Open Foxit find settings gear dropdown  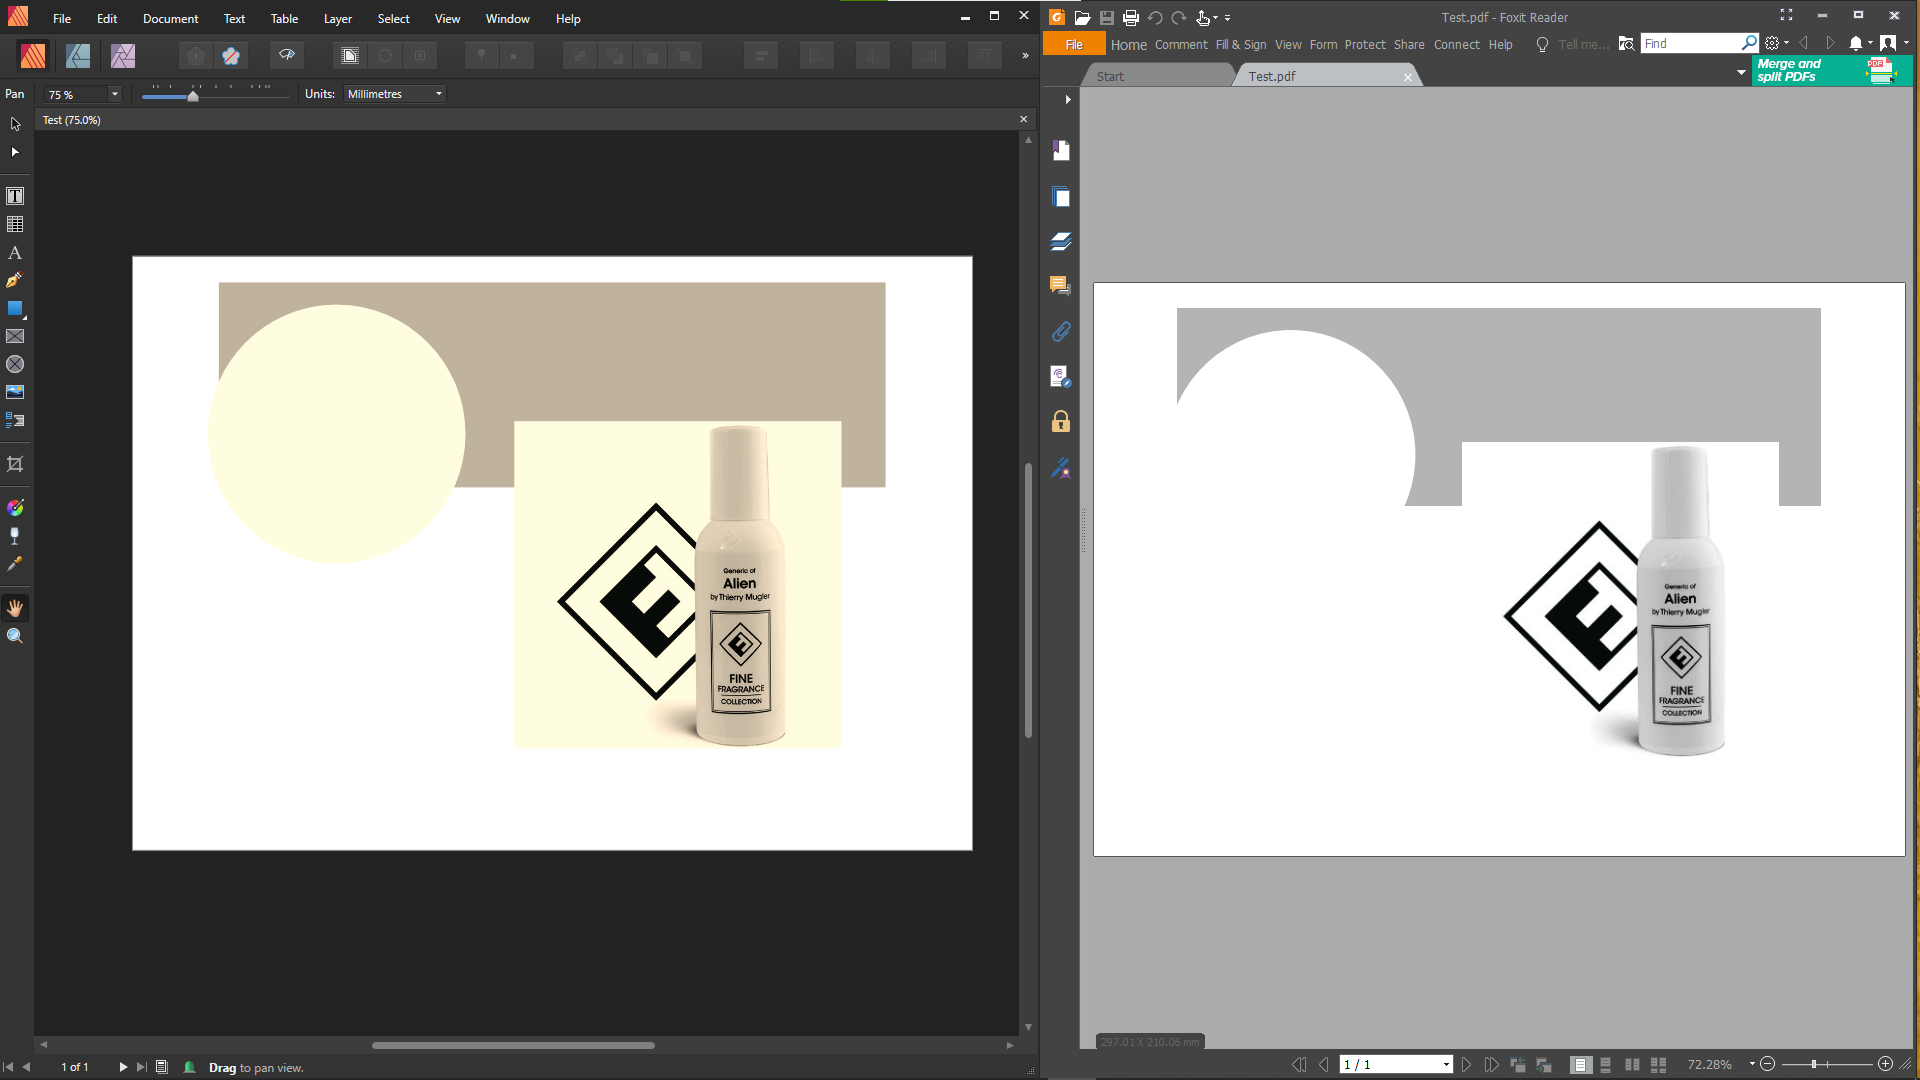pos(1776,43)
